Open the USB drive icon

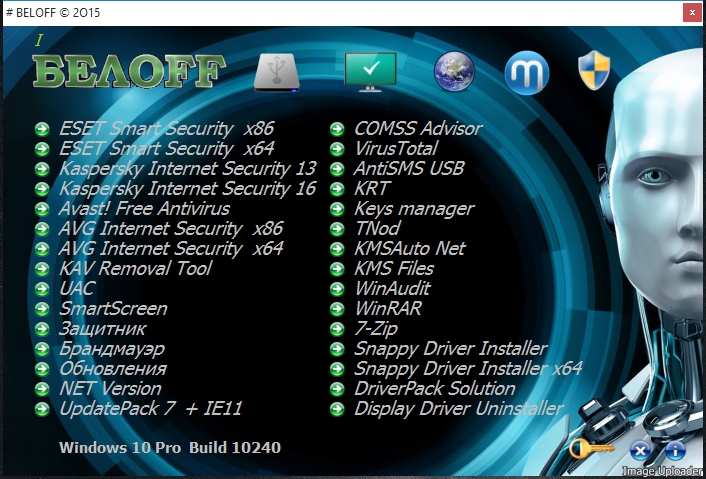click(276, 73)
